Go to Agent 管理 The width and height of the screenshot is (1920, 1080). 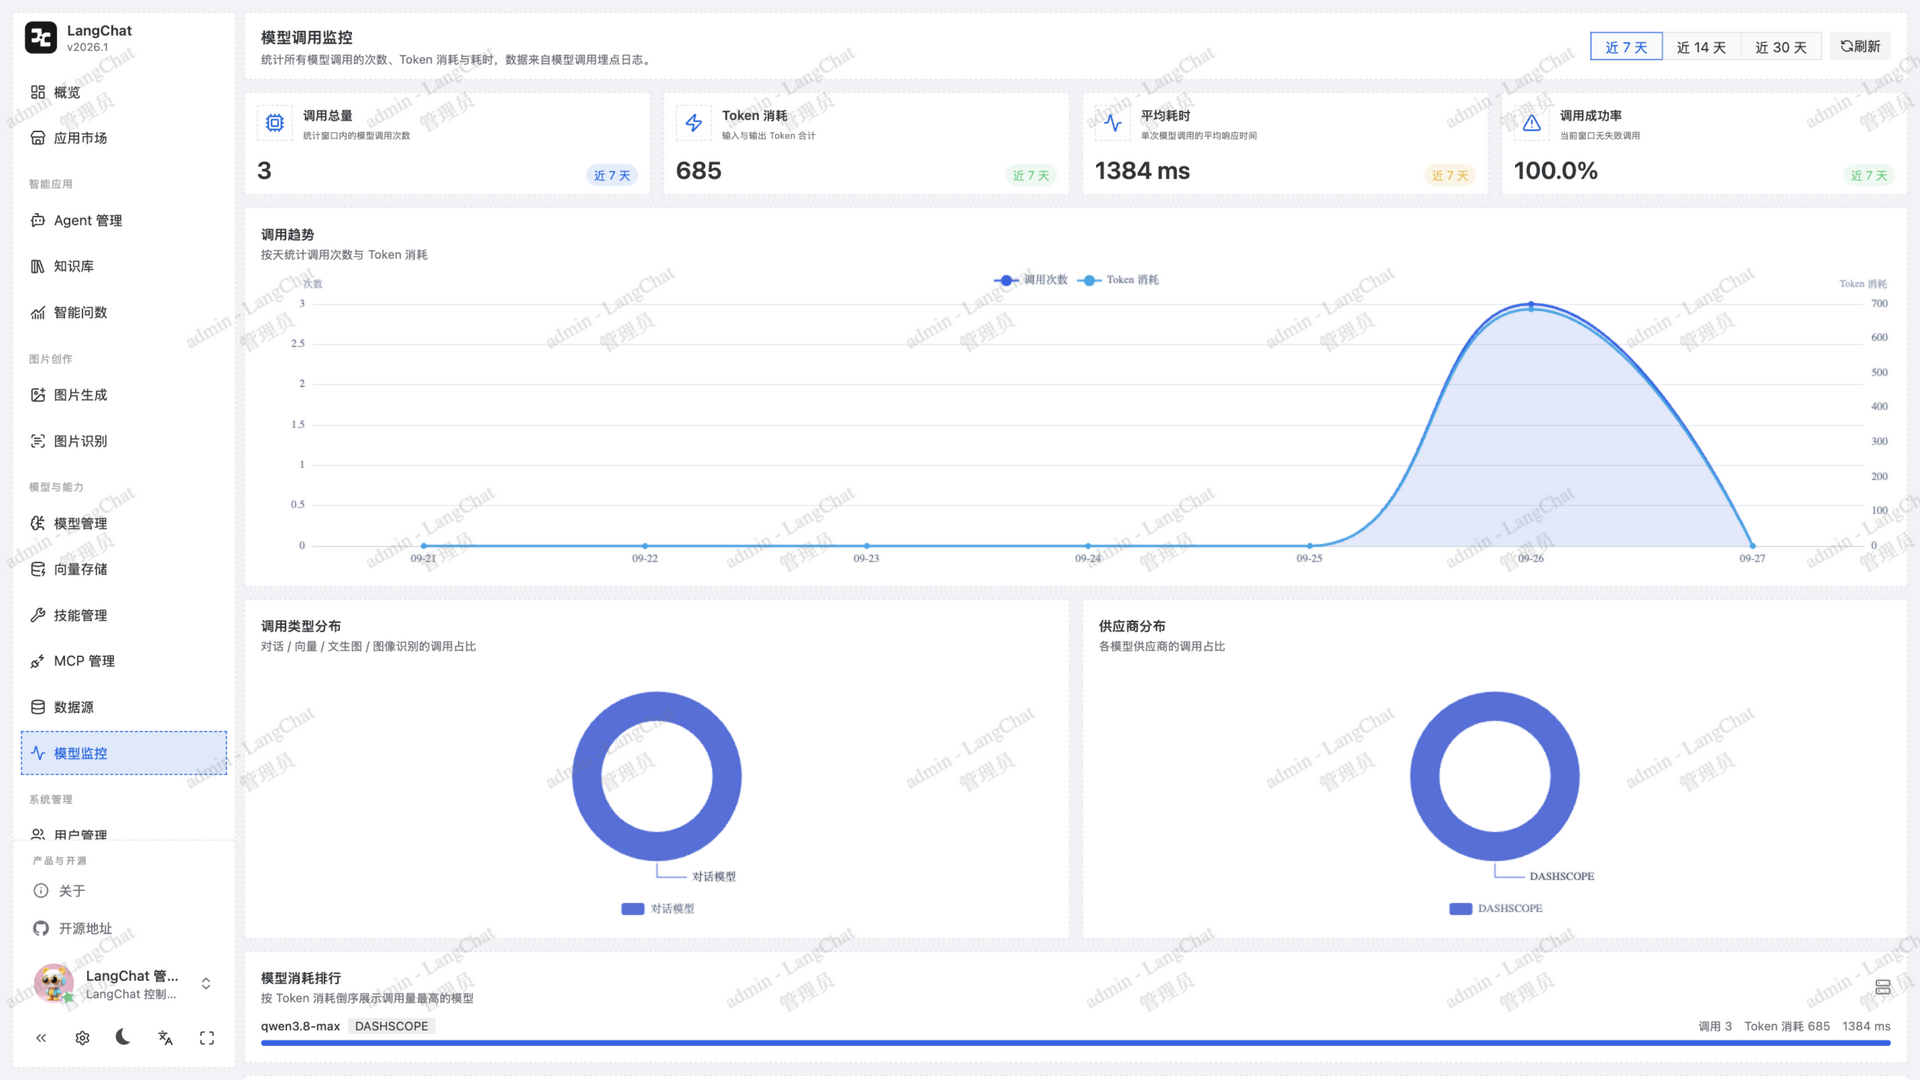124,220
